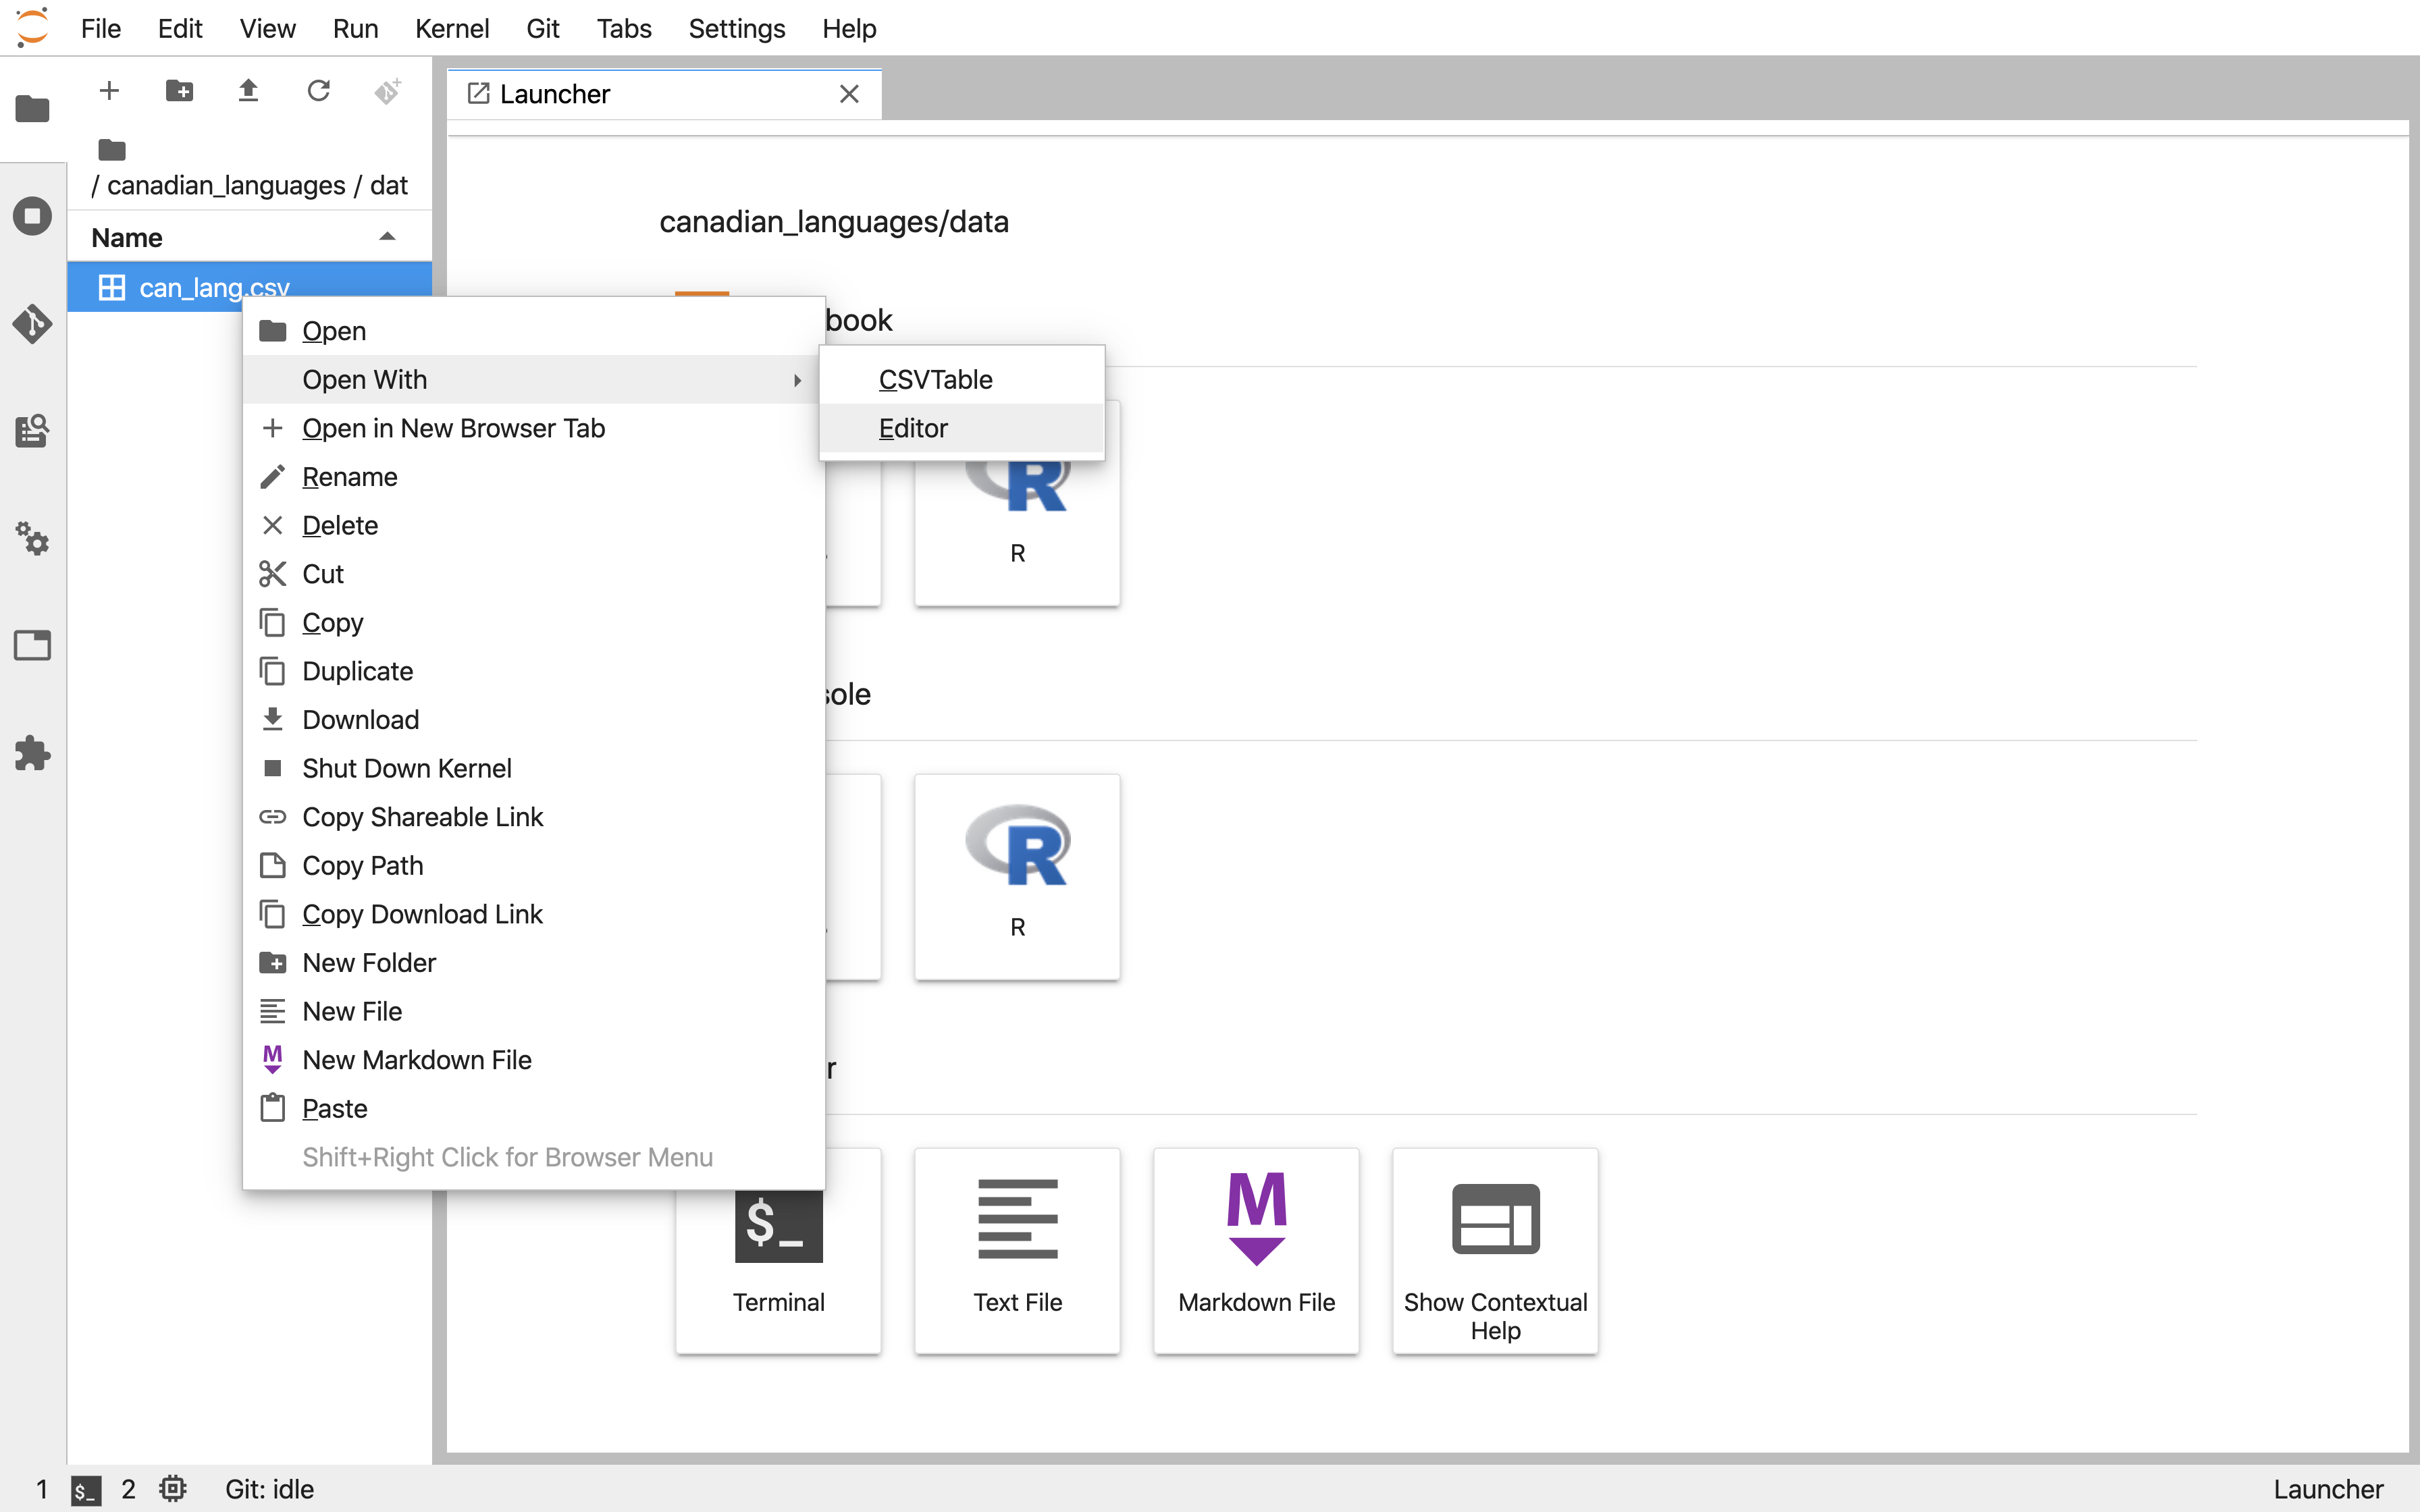2420x1512 pixels.
Task: Expand the Open With submenu
Action: pos(533,380)
